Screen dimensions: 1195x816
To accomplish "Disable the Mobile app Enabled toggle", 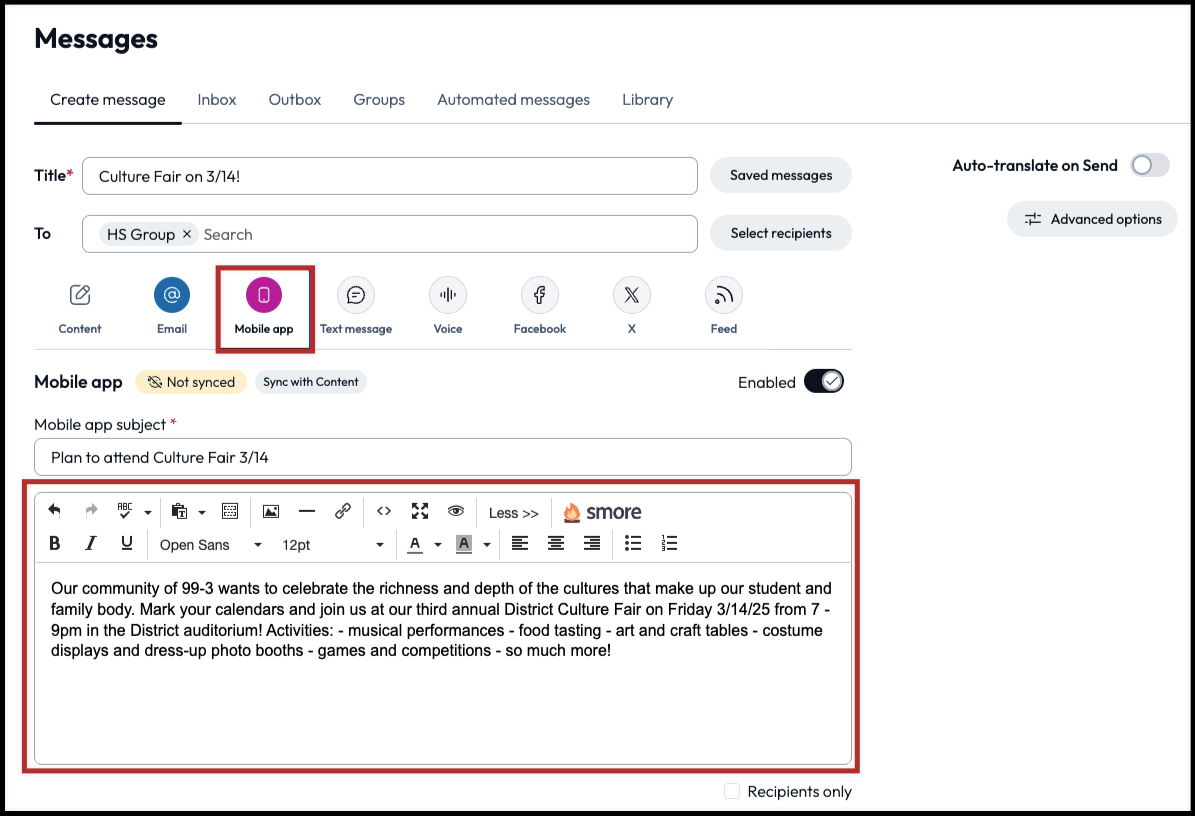I will (824, 381).
